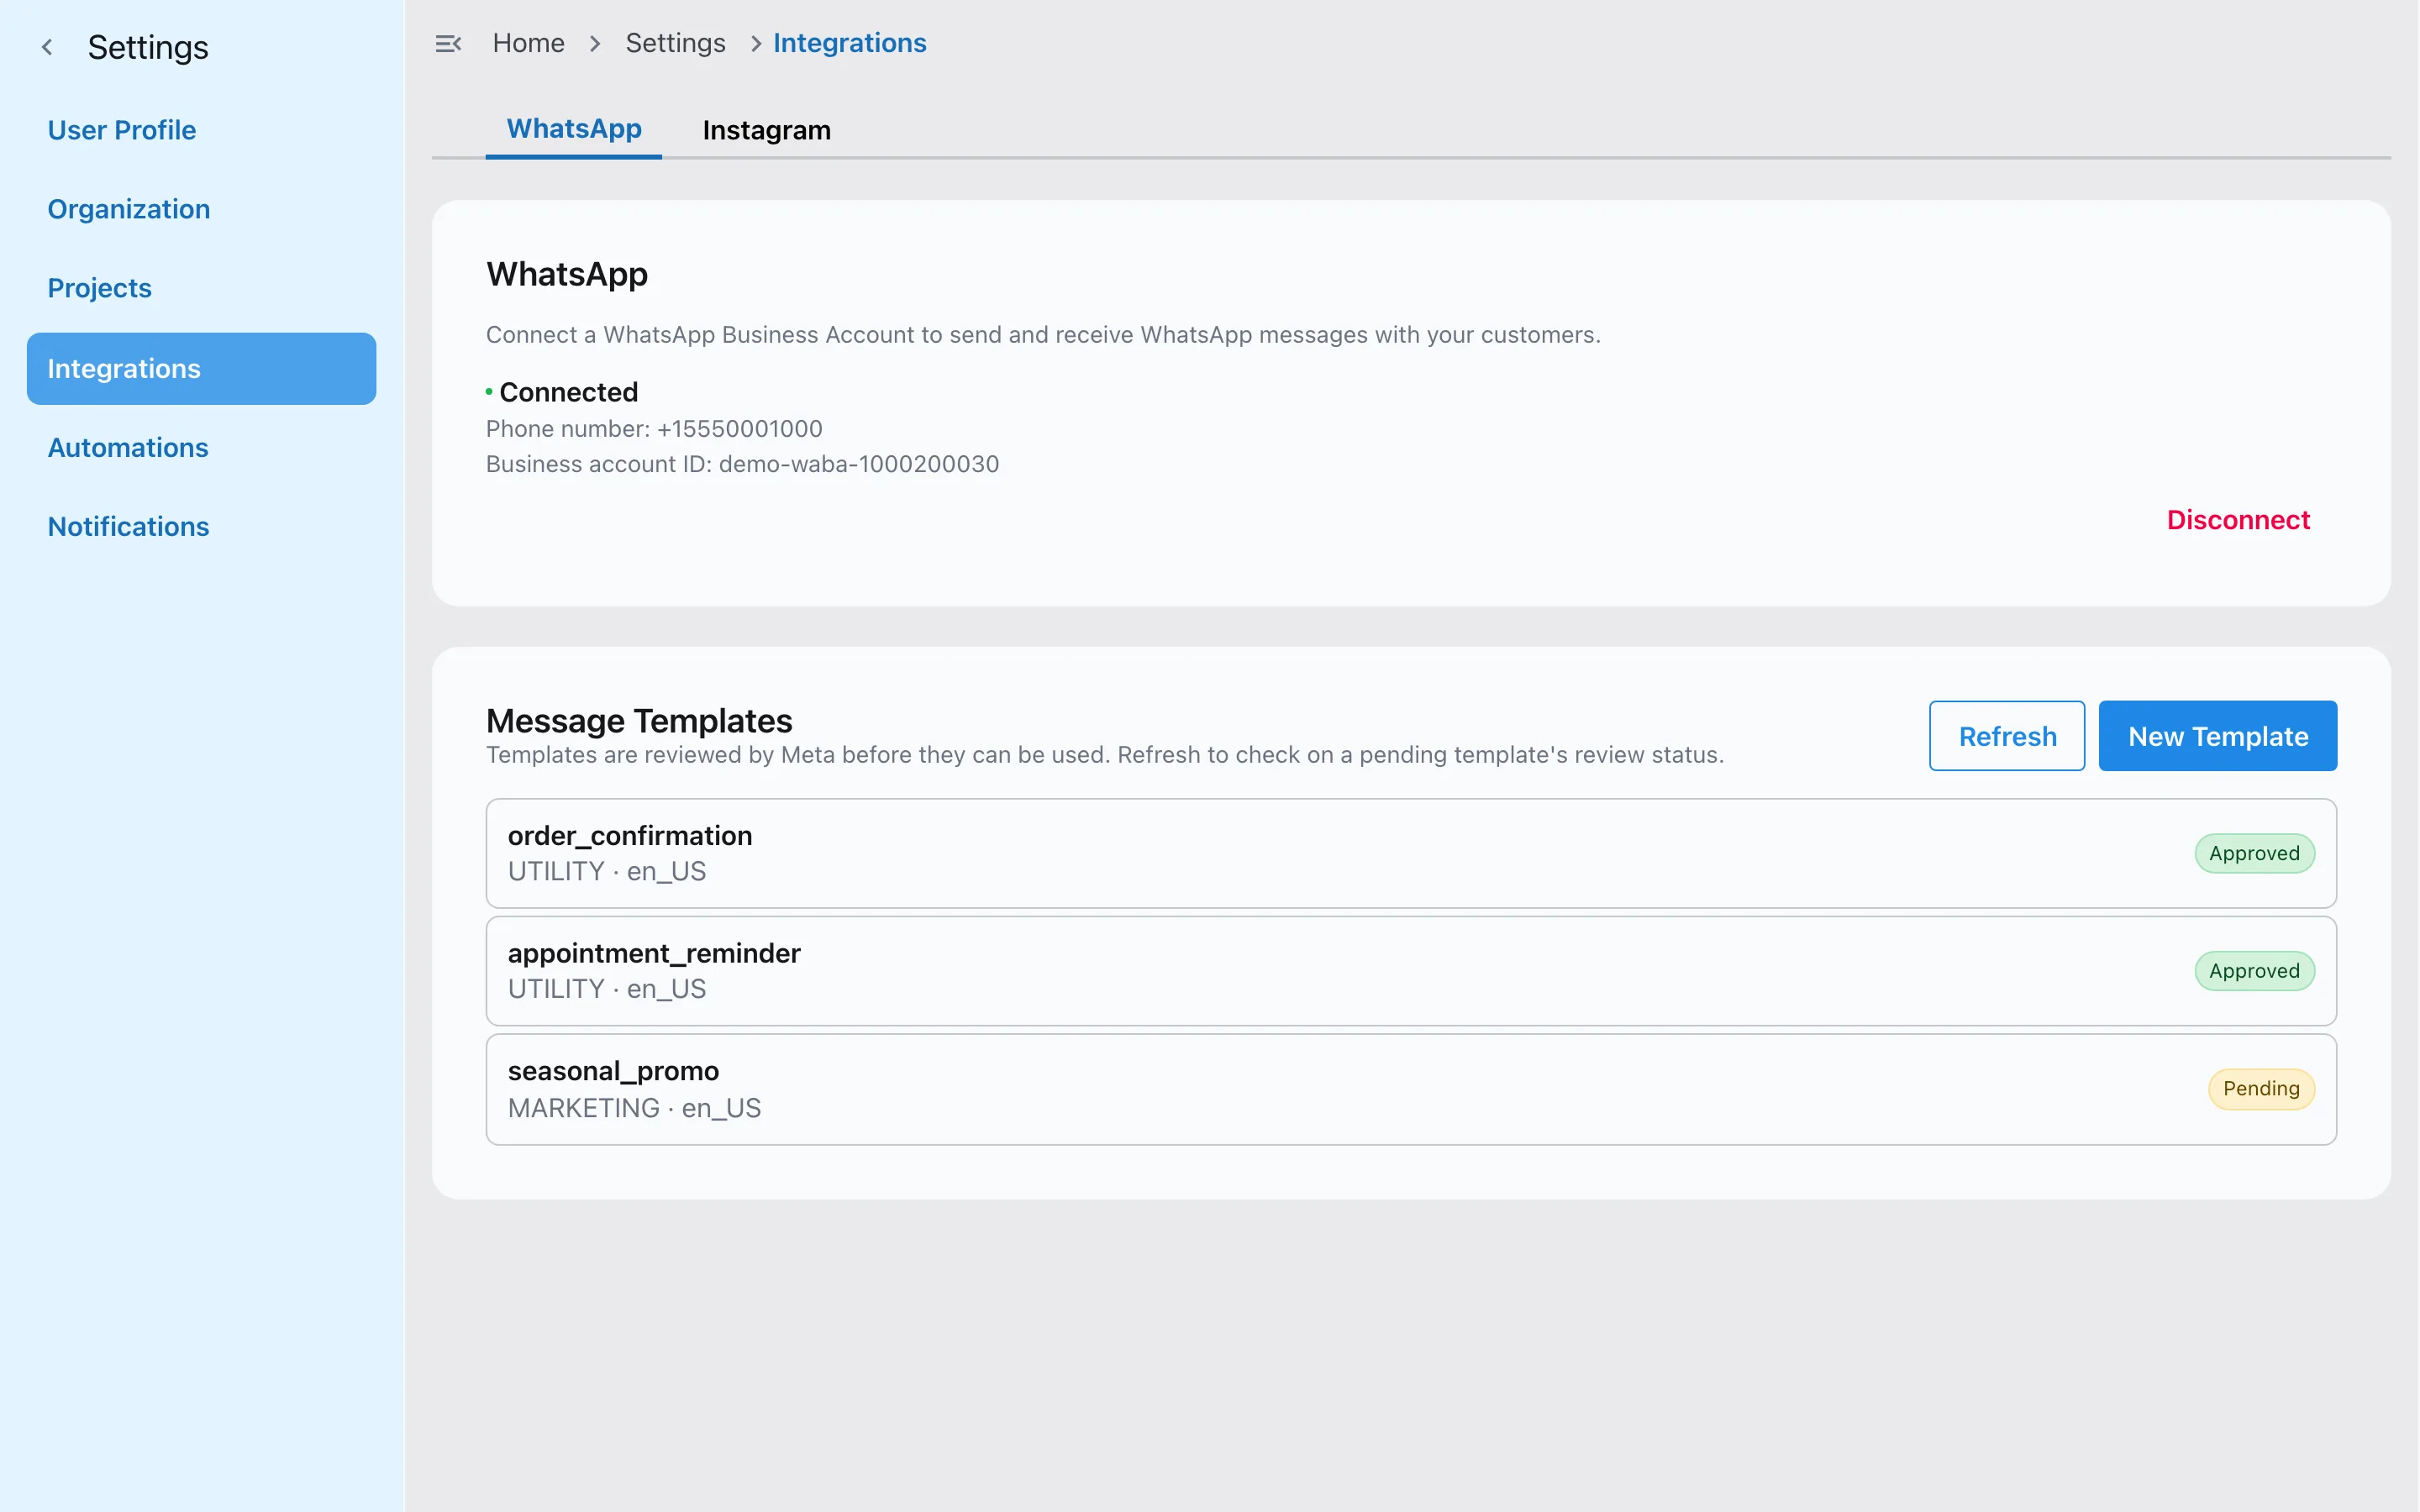This screenshot has width=2420, height=1512.
Task: Click the Approved badge on appointment_reminder
Action: click(2254, 971)
